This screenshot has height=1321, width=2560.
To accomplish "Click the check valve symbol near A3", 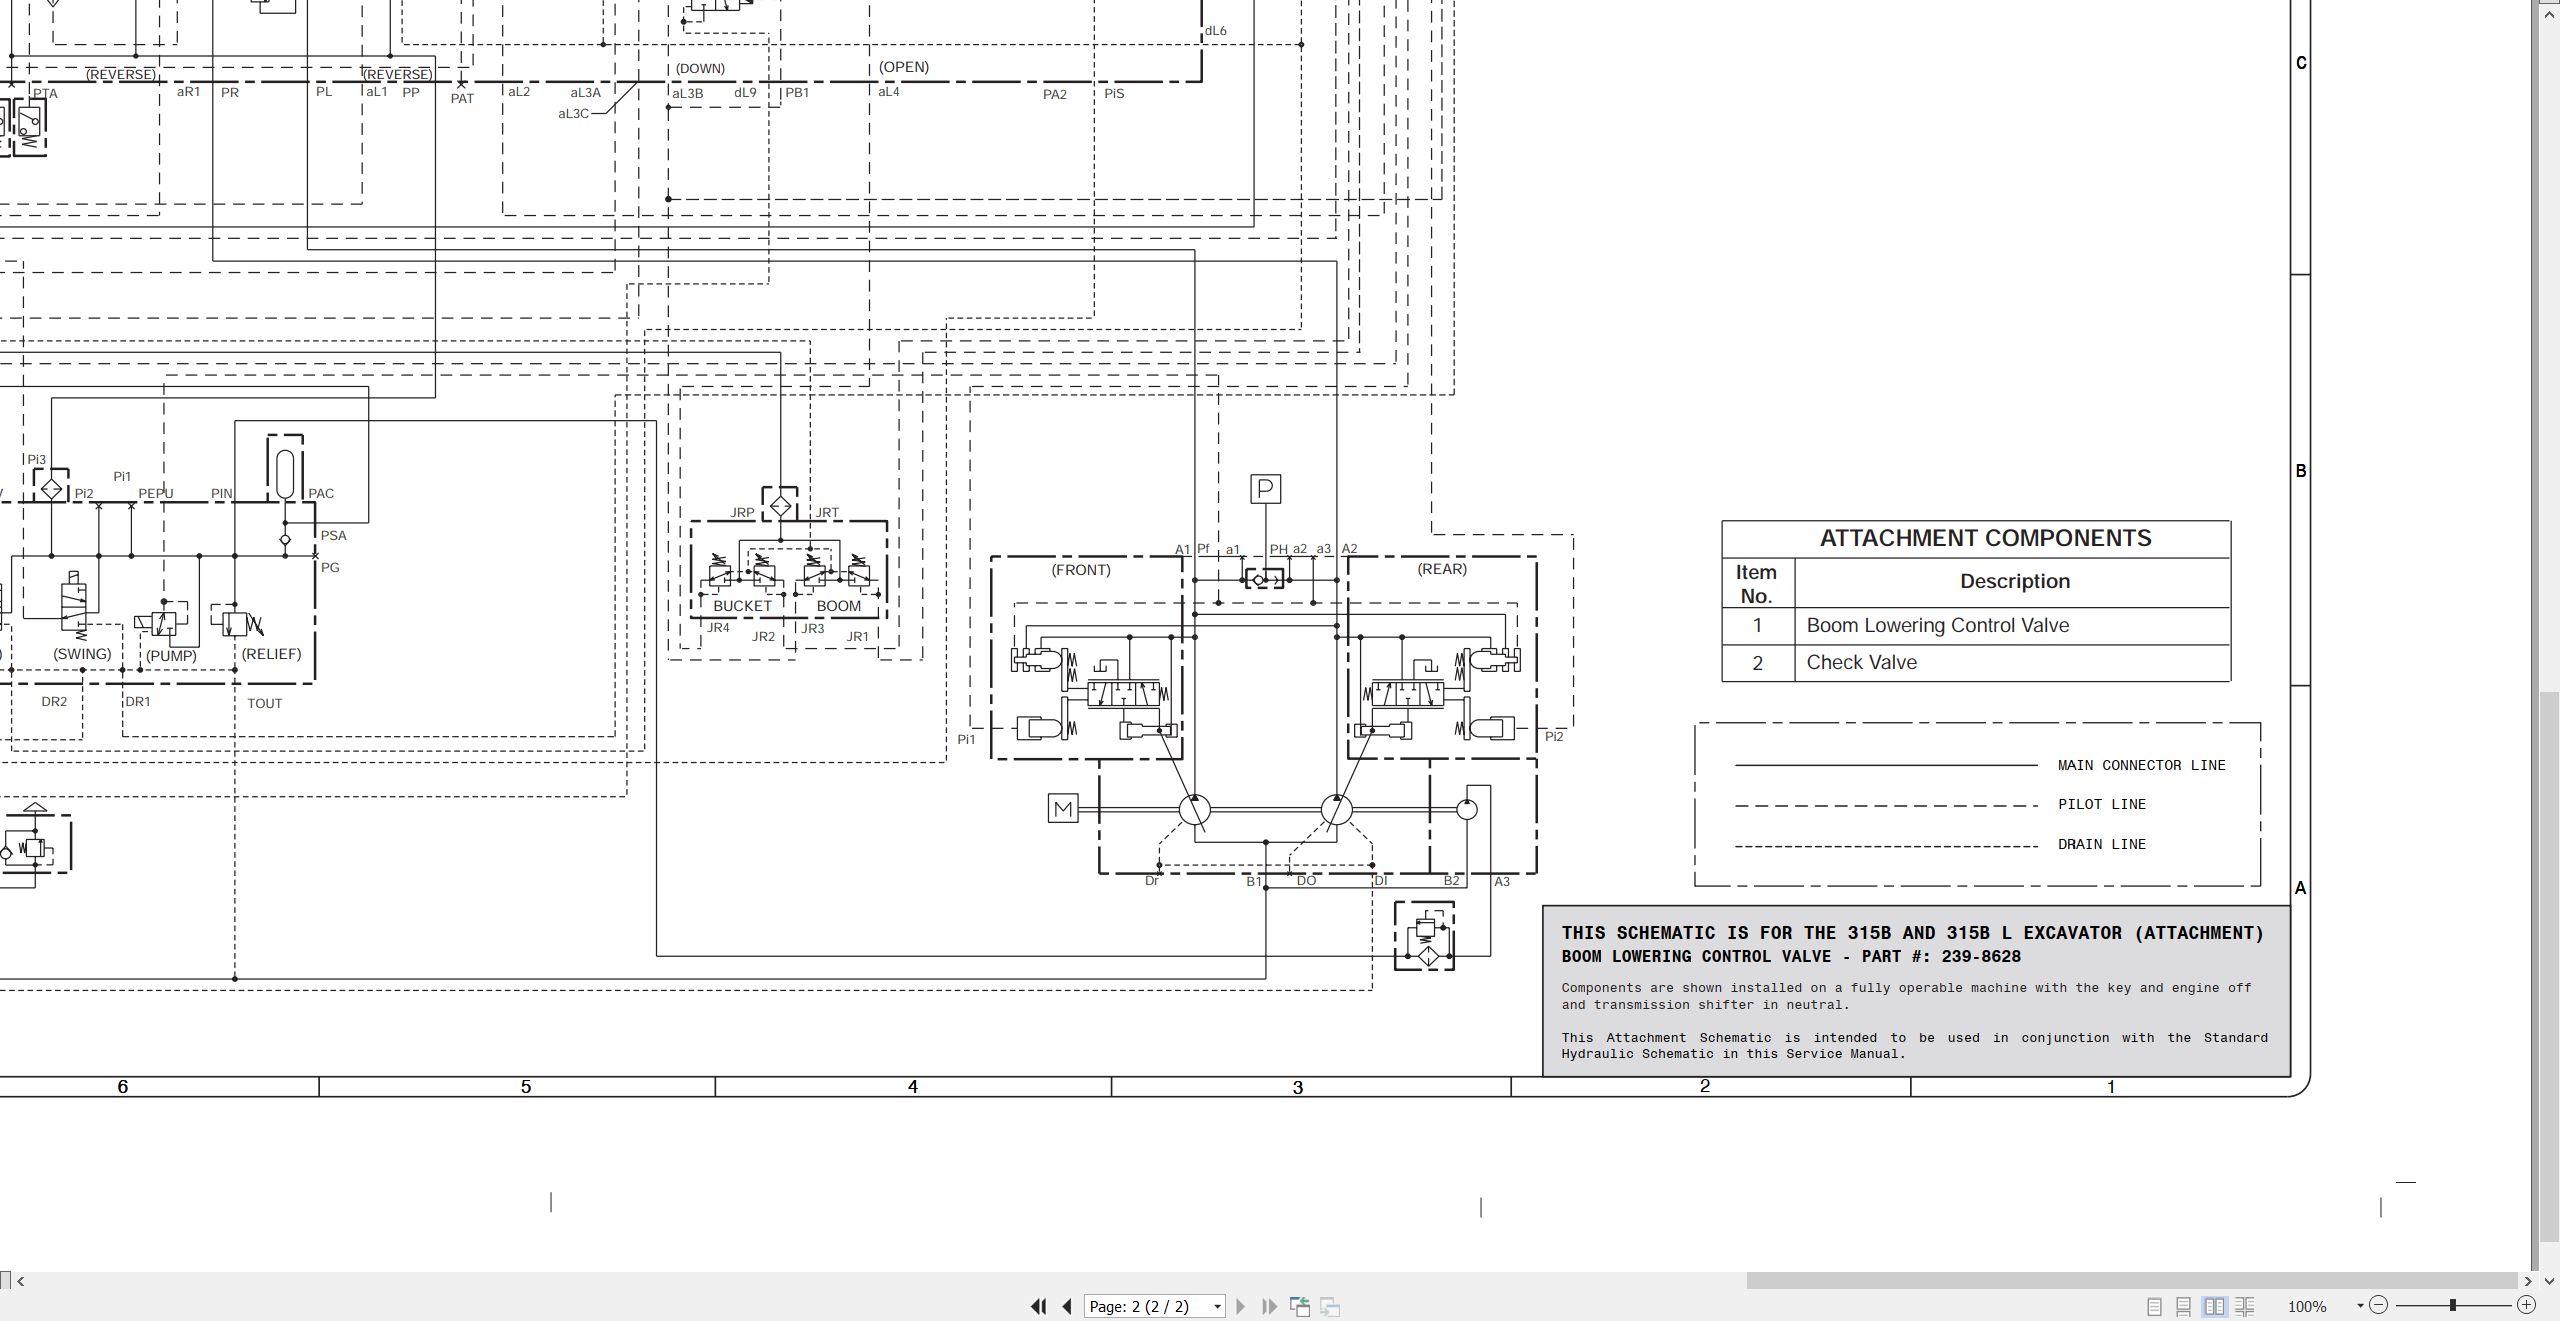I will coord(1424,936).
